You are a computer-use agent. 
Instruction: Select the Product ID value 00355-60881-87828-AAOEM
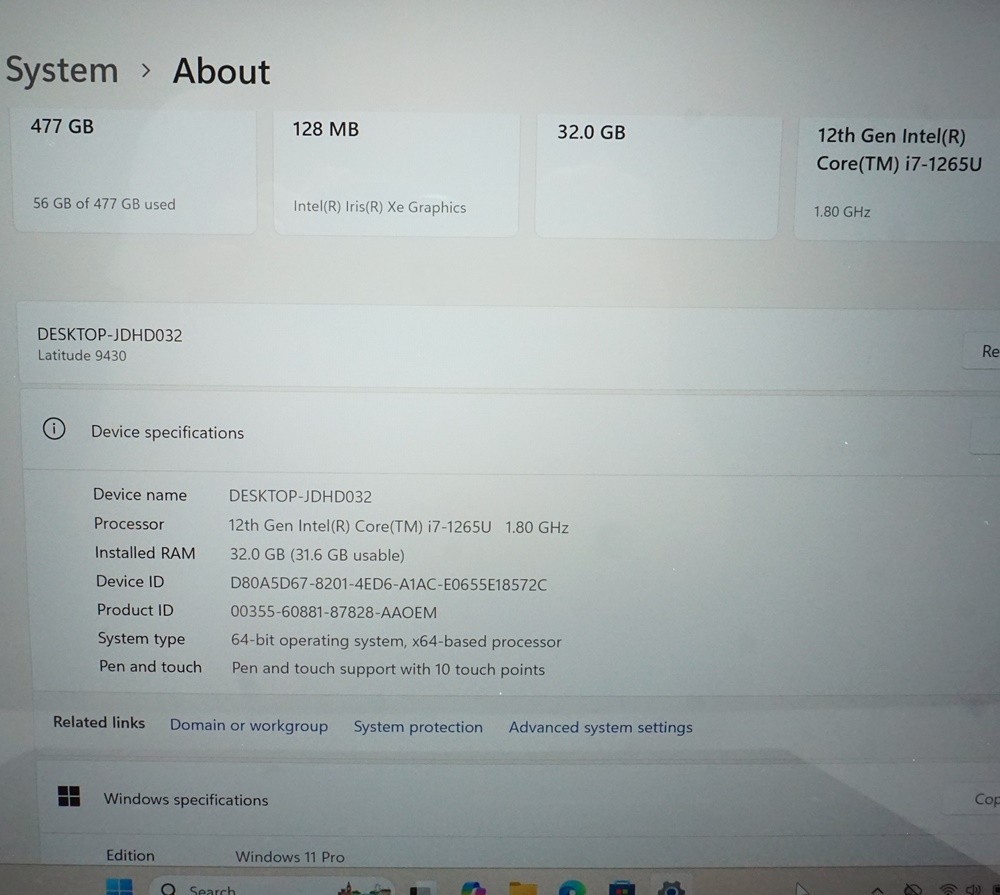334,612
